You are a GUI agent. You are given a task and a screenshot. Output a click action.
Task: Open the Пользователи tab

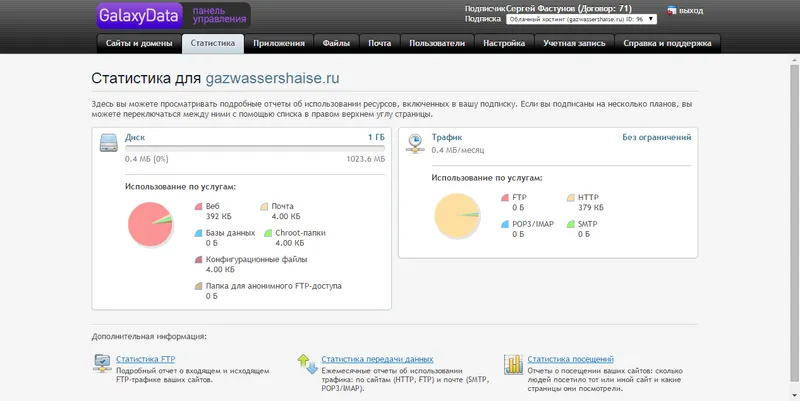tap(437, 43)
